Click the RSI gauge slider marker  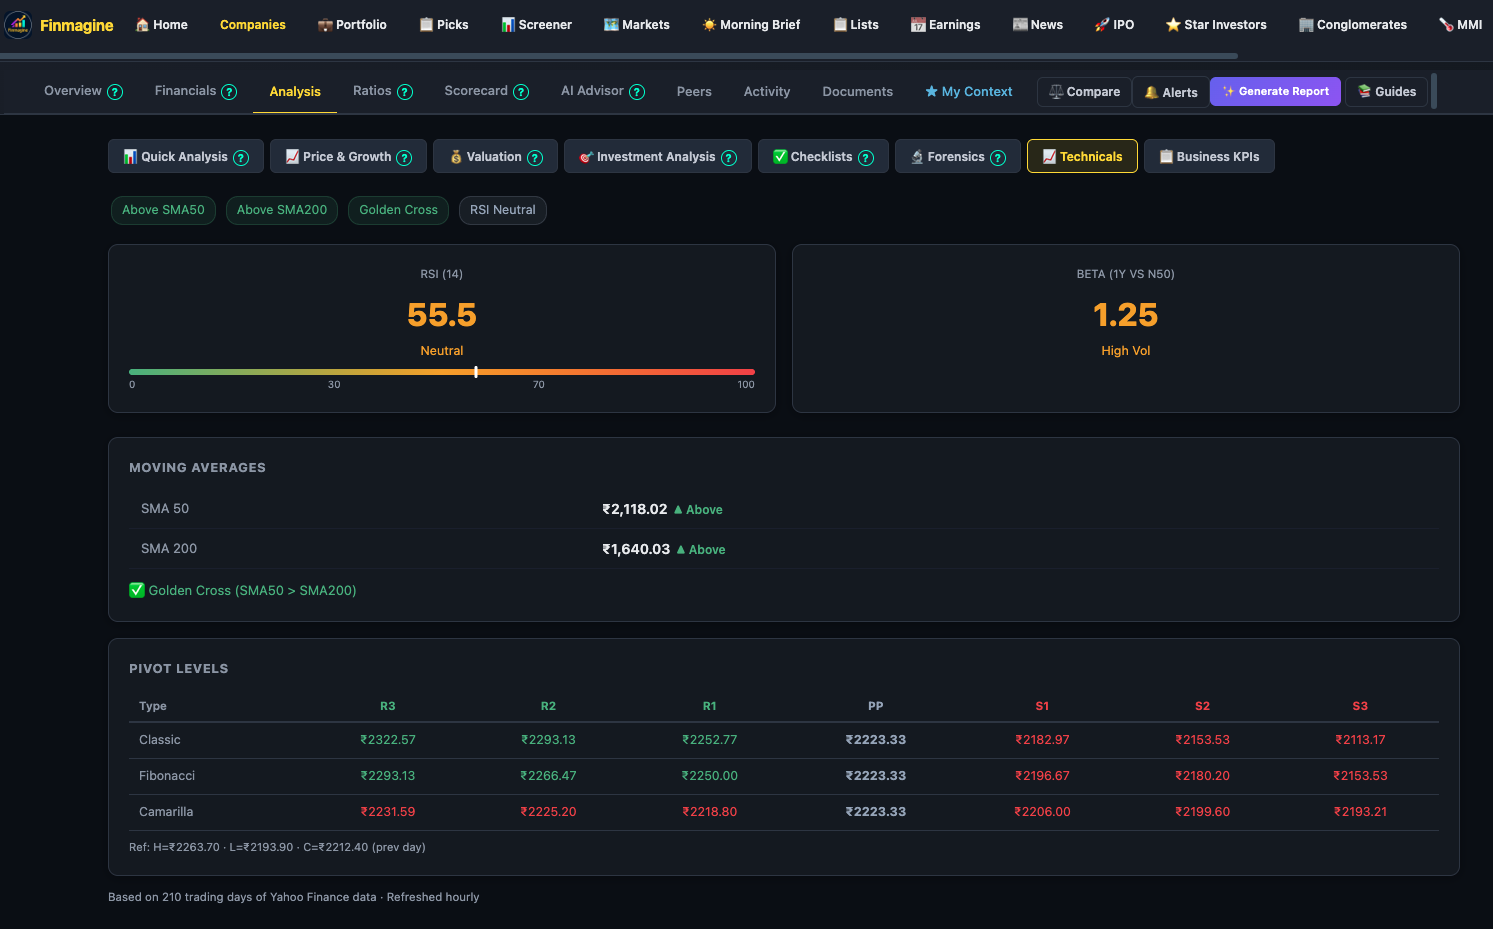476,371
